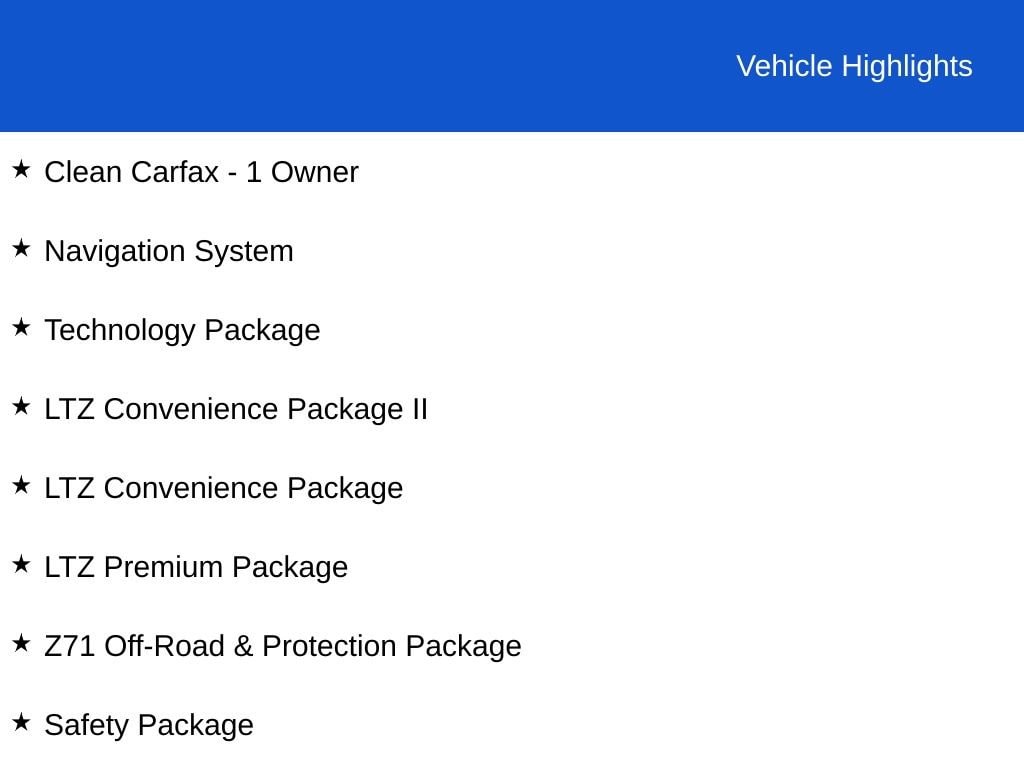Click the Safety Package text
Viewport: 1024px width, 768px height.
149,726
